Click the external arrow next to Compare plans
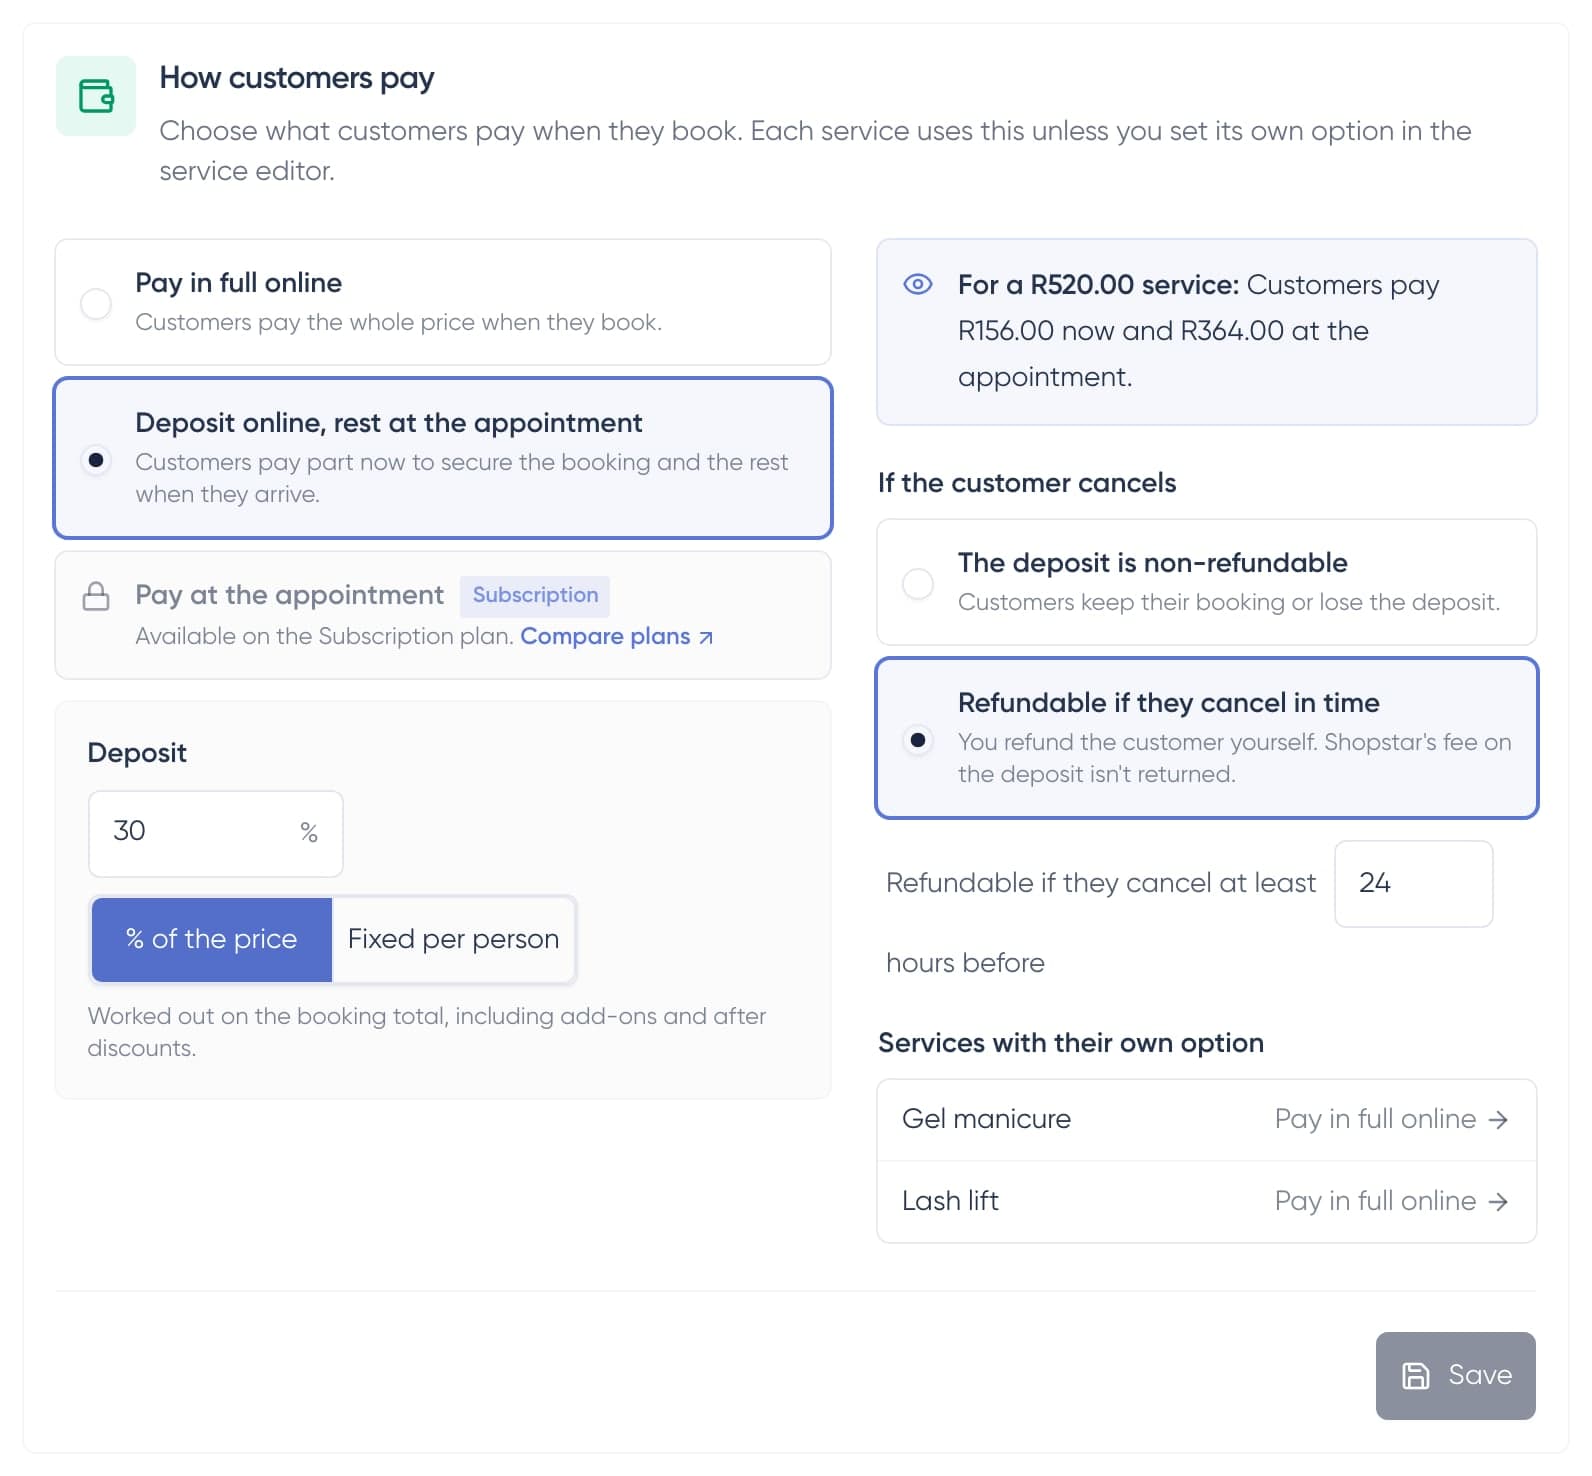The height and width of the screenshot is (1476, 1592). 706,637
